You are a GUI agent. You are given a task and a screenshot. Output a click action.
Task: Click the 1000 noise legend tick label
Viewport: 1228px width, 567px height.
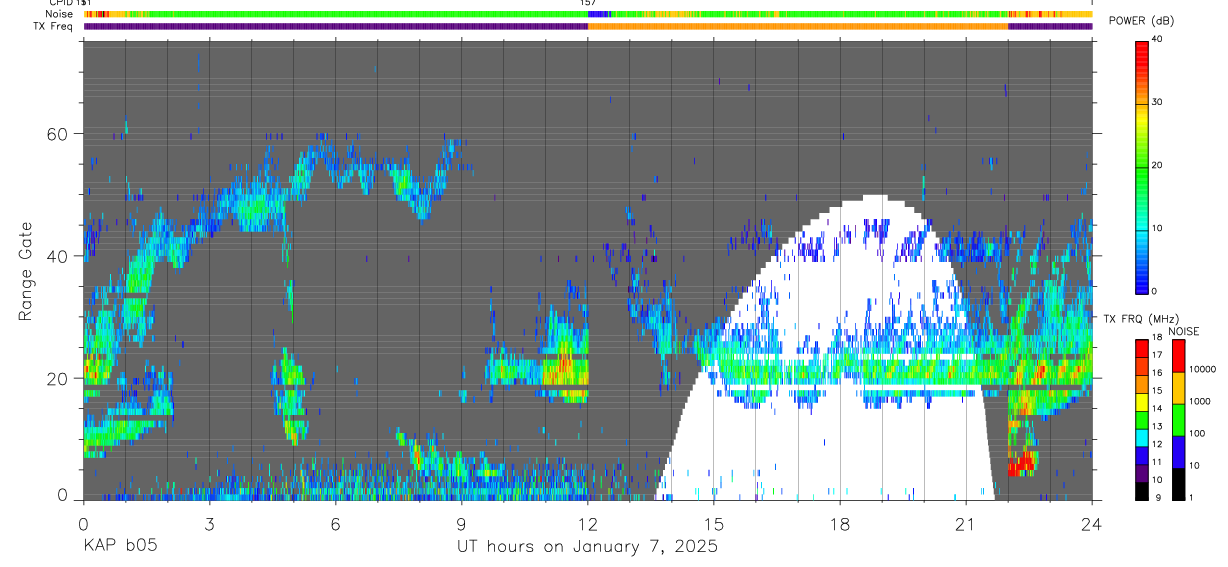(x=1199, y=401)
